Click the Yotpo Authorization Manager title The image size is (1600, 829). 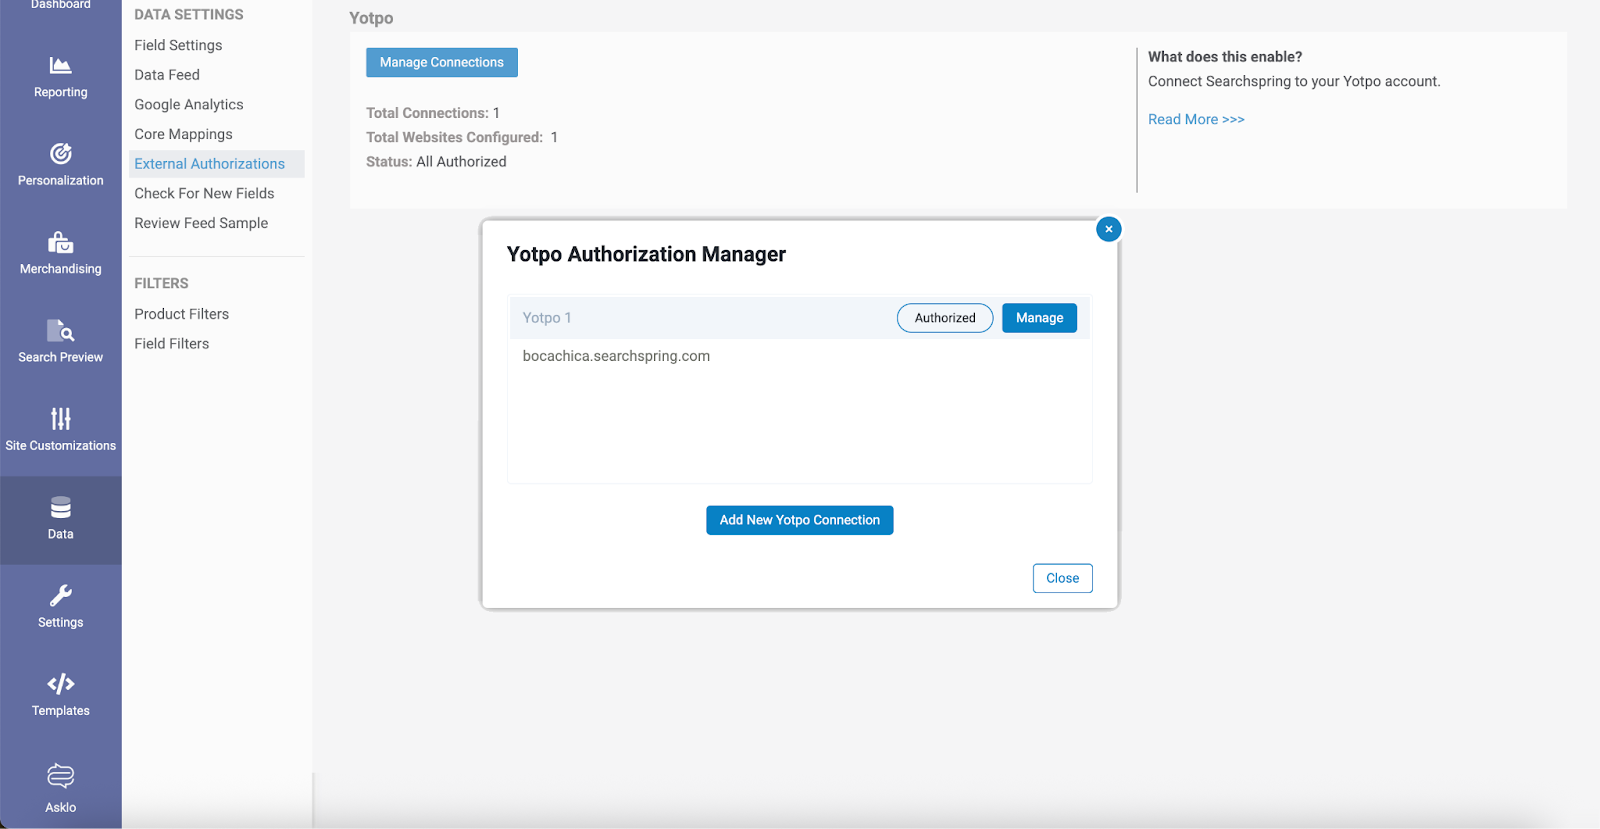pos(646,254)
